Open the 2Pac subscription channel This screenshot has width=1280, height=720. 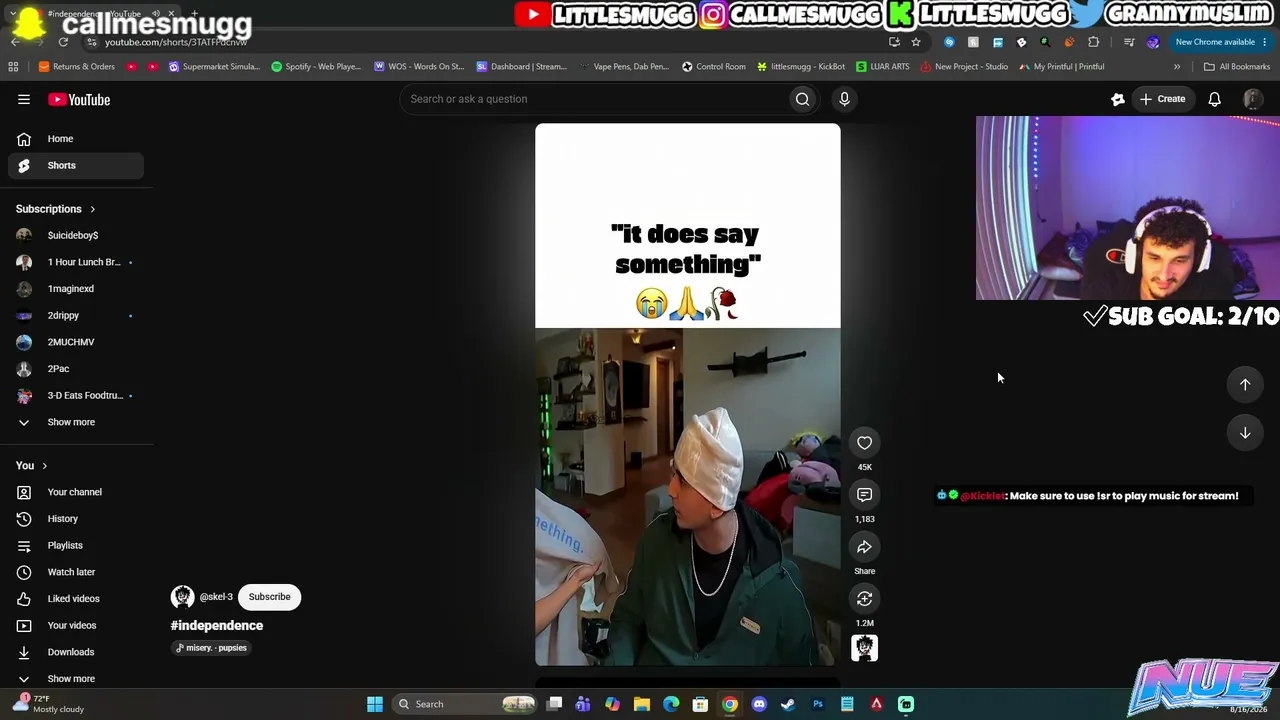76,369
